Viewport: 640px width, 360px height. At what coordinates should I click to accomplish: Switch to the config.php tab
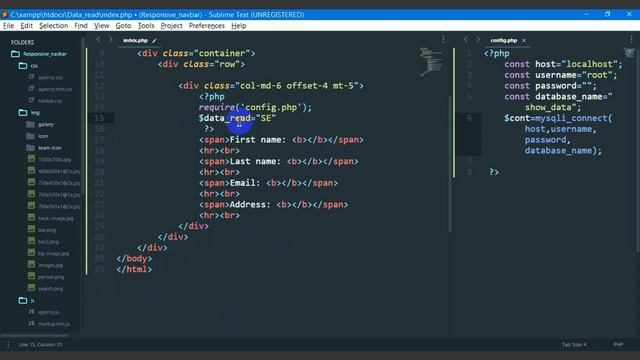(x=504, y=40)
